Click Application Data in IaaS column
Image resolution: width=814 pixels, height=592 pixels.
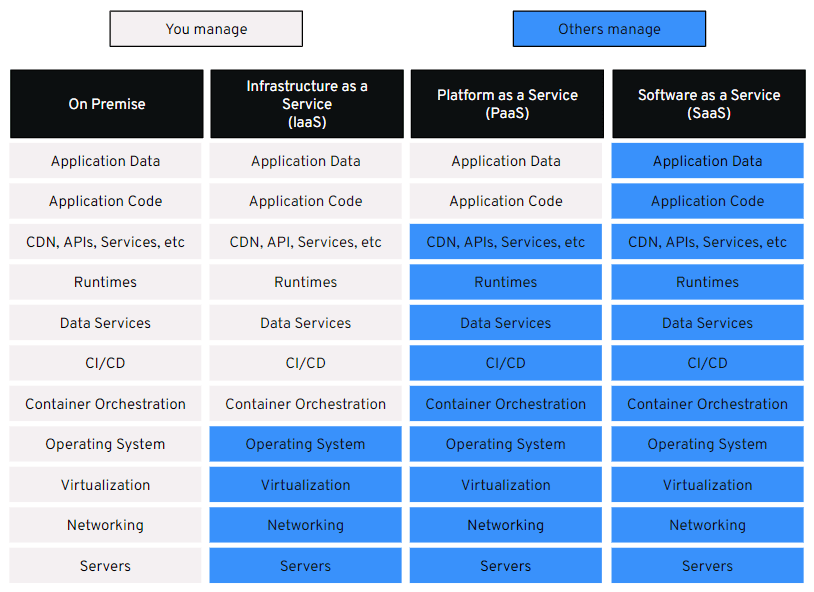[x=306, y=161]
